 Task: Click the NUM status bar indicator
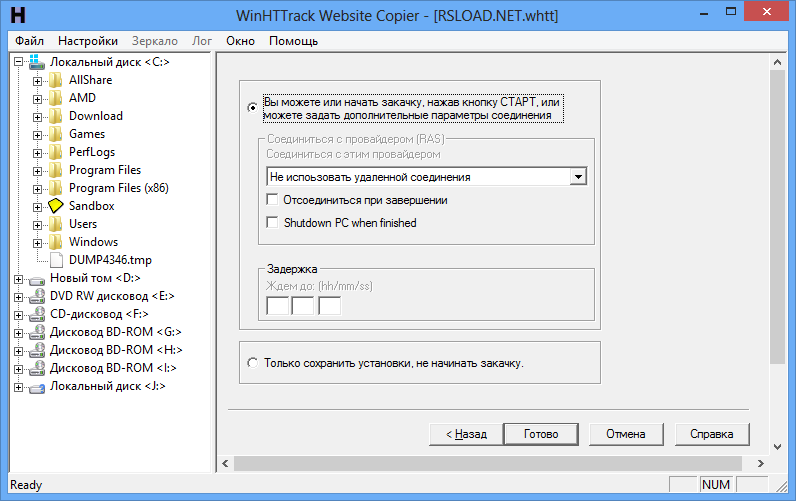716,485
